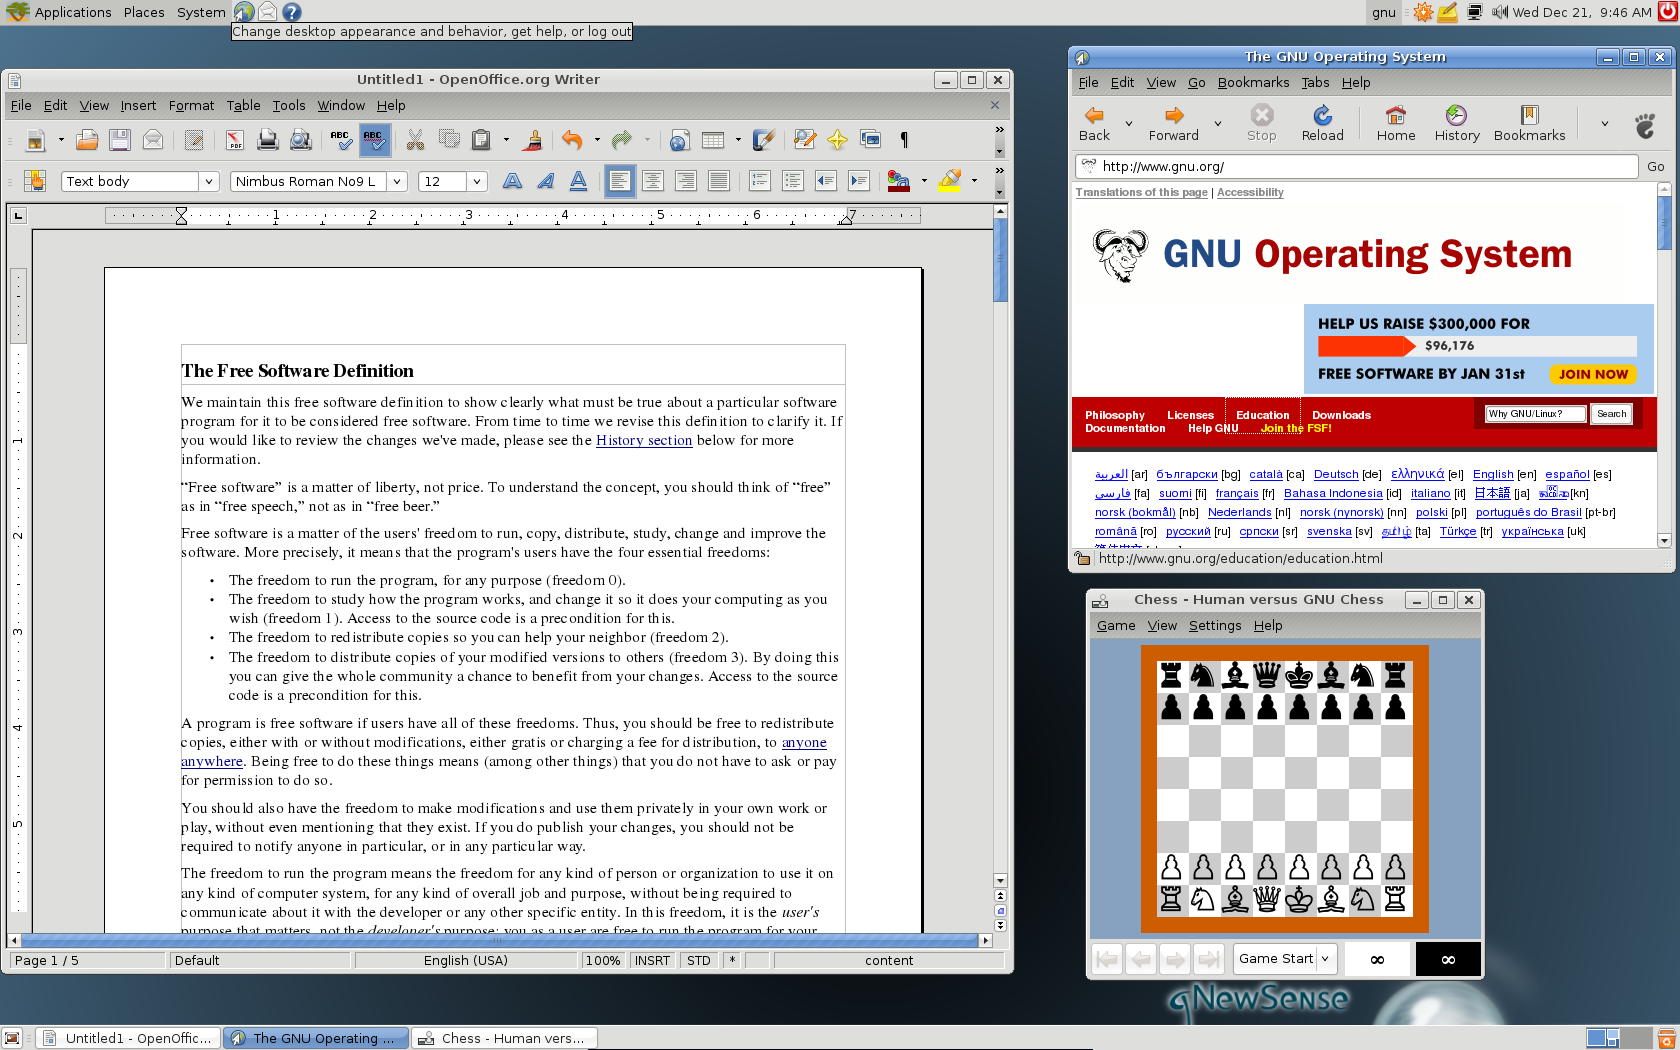Image resolution: width=1680 pixels, height=1050 pixels.
Task: Save the Writer document
Action: [x=120, y=140]
